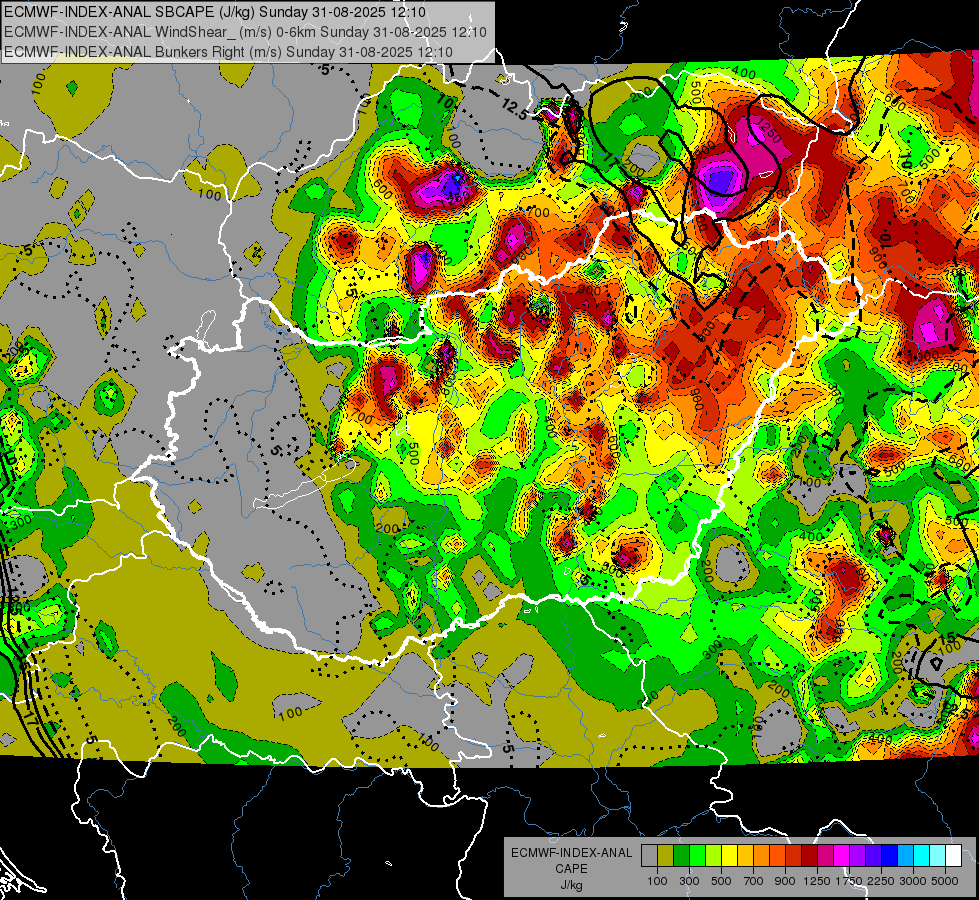Select the pure blue swatch after 2250
Viewport: 979px width, 900px height.
[x=890, y=856]
